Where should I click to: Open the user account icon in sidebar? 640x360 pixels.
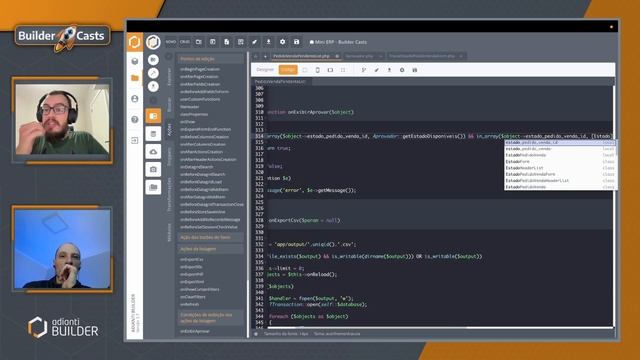coord(135,99)
